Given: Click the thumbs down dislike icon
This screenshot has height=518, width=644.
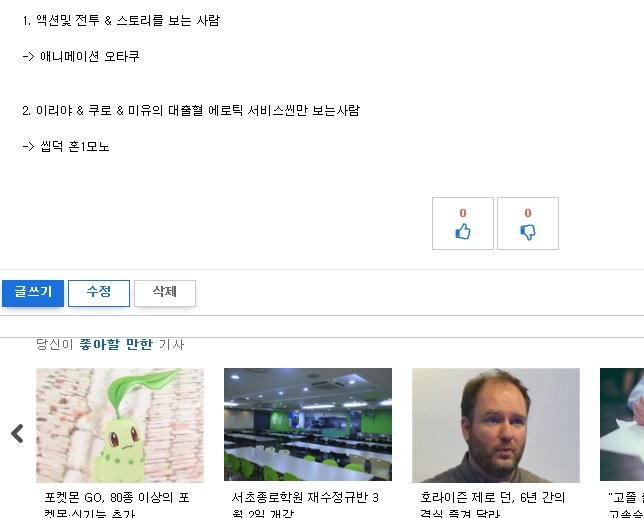Looking at the screenshot, I should (528, 232).
